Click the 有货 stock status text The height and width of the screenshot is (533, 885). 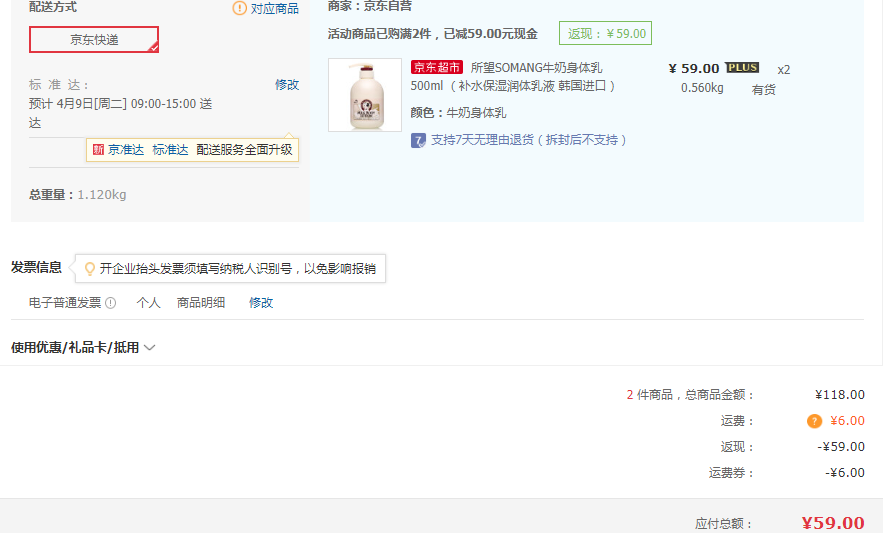[x=764, y=90]
